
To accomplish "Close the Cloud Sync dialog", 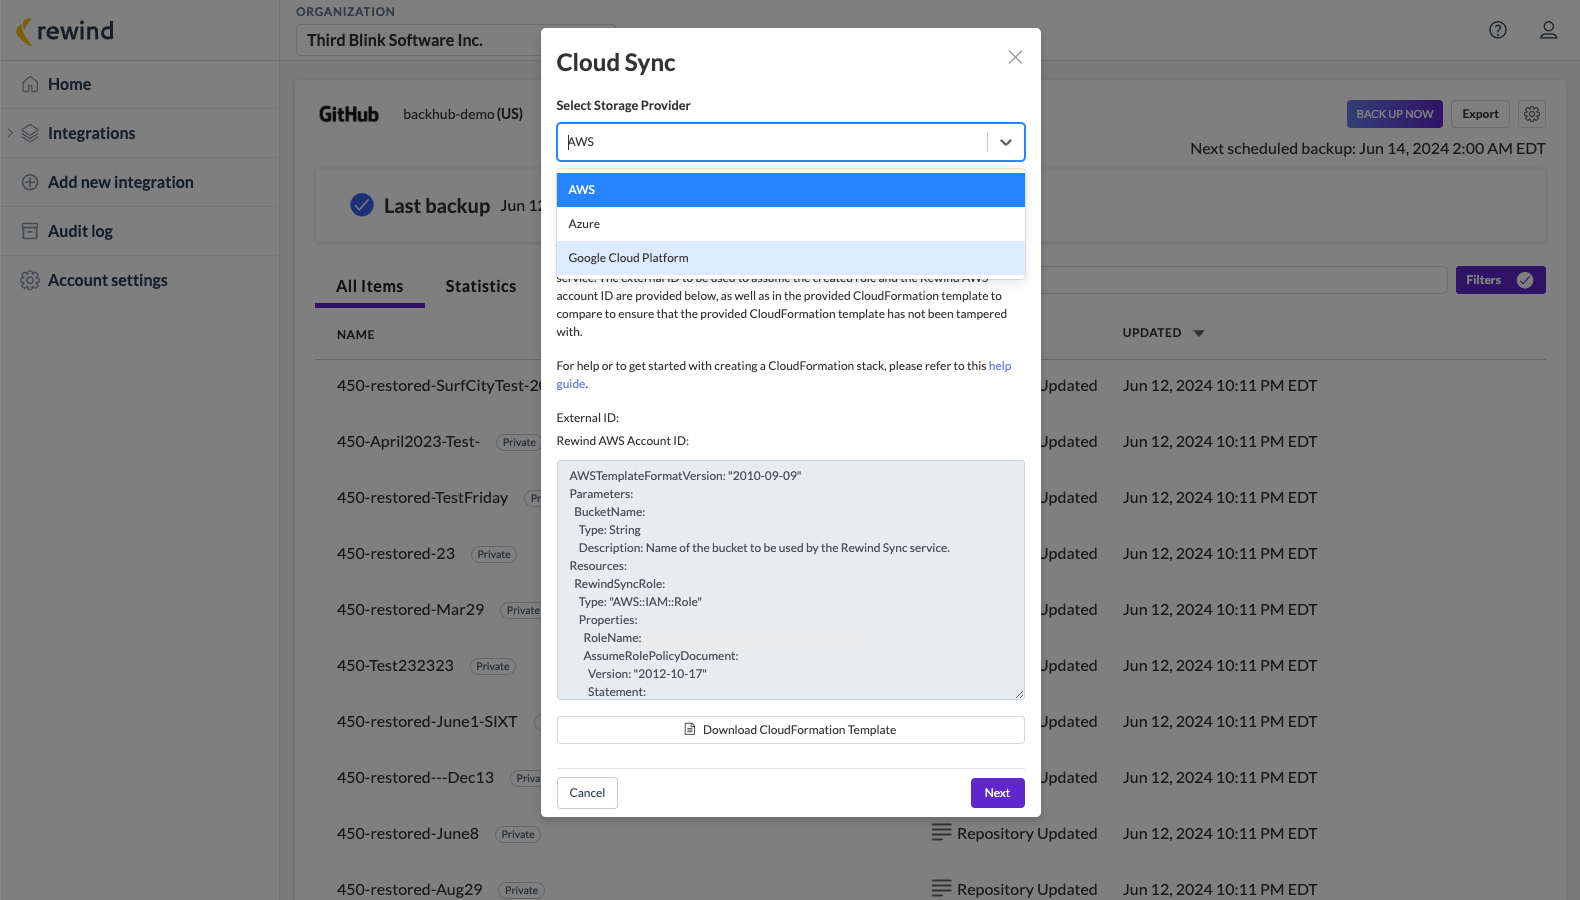I will (1015, 57).
